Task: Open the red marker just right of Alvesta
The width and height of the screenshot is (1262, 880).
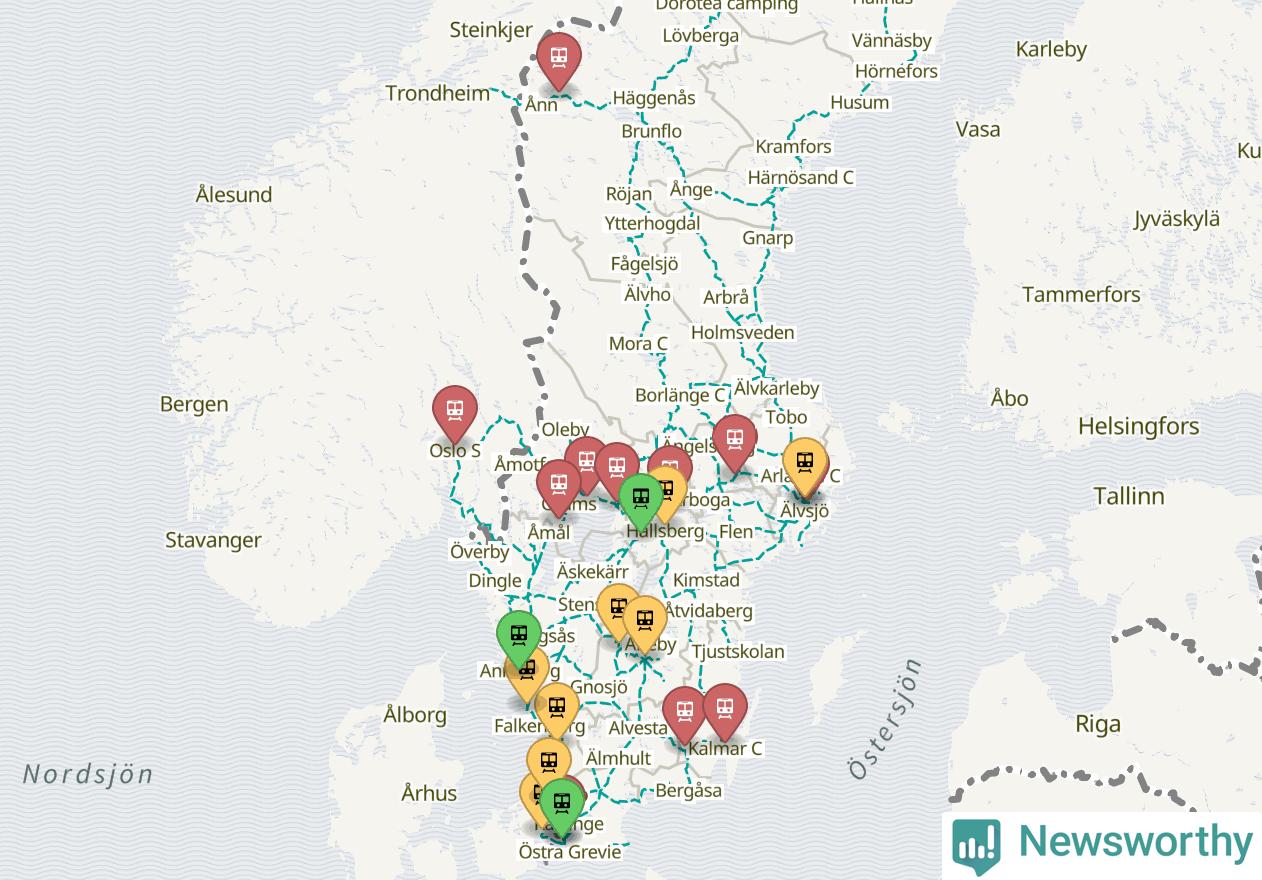Action: pos(685,714)
